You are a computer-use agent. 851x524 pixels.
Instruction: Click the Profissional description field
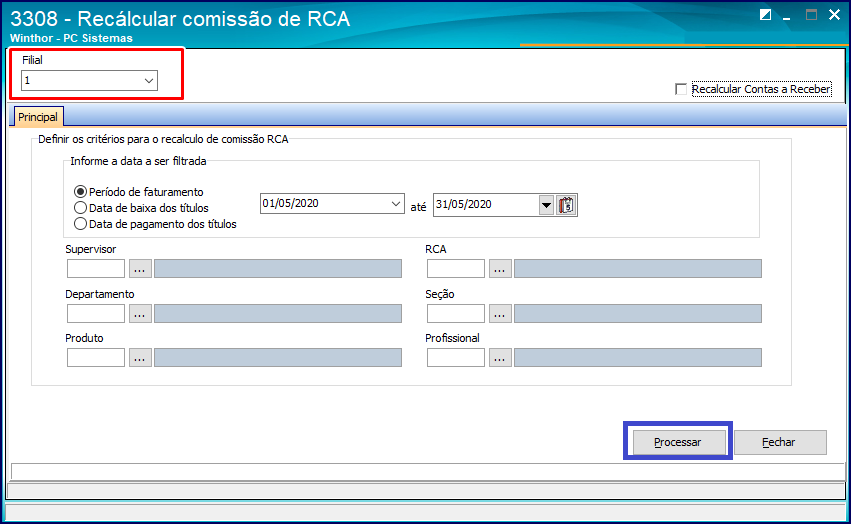pos(638,358)
